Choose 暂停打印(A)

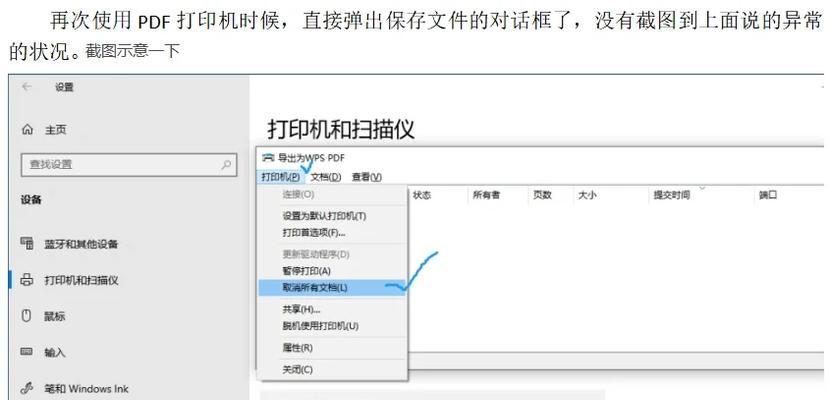tap(306, 271)
